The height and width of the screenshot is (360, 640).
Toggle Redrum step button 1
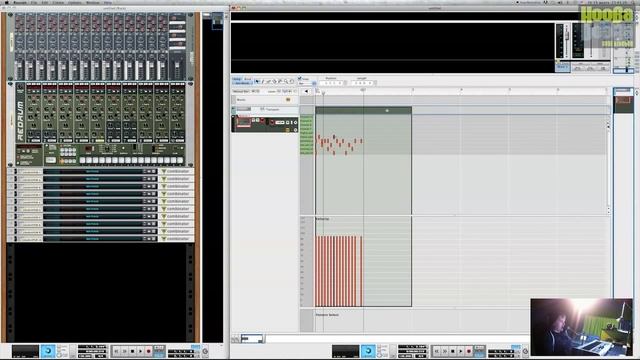pos(82,160)
